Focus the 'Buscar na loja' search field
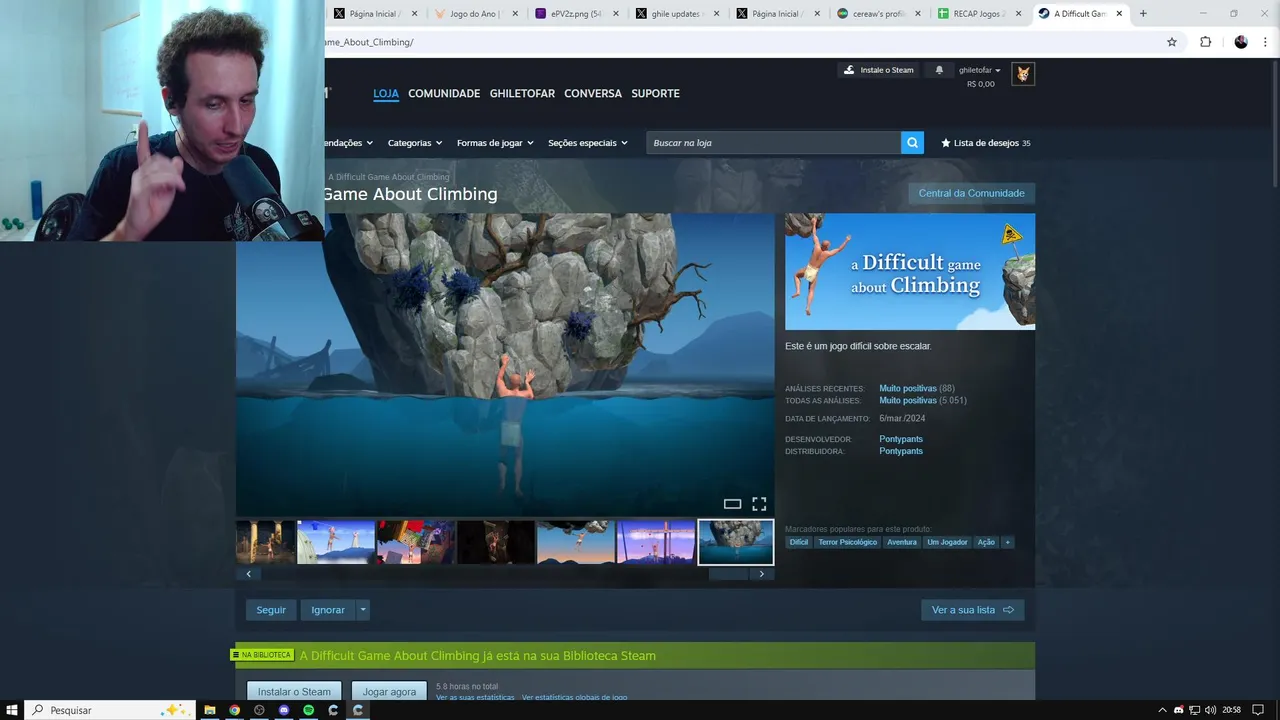 [x=773, y=143]
